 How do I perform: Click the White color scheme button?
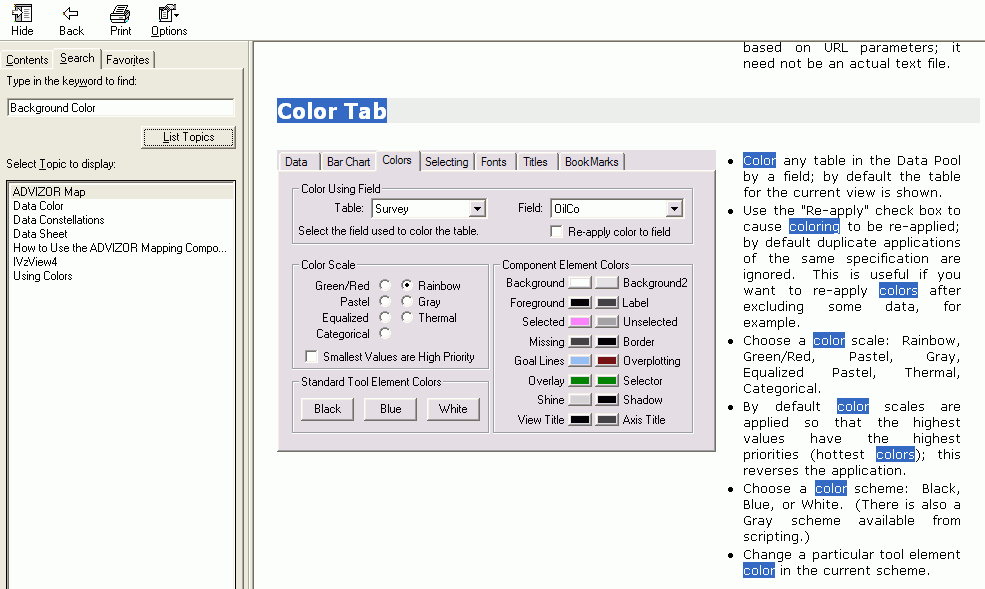(453, 409)
